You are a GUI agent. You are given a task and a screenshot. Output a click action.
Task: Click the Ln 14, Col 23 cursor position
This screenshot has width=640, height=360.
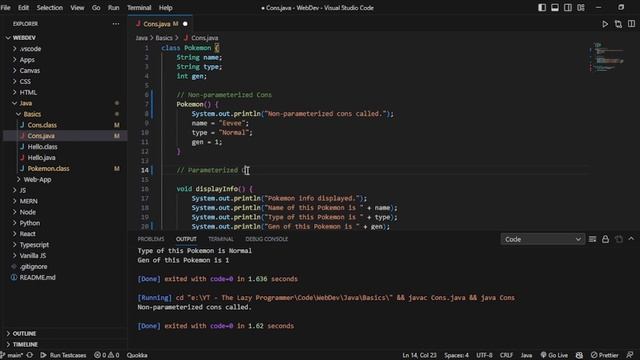tap(420, 355)
